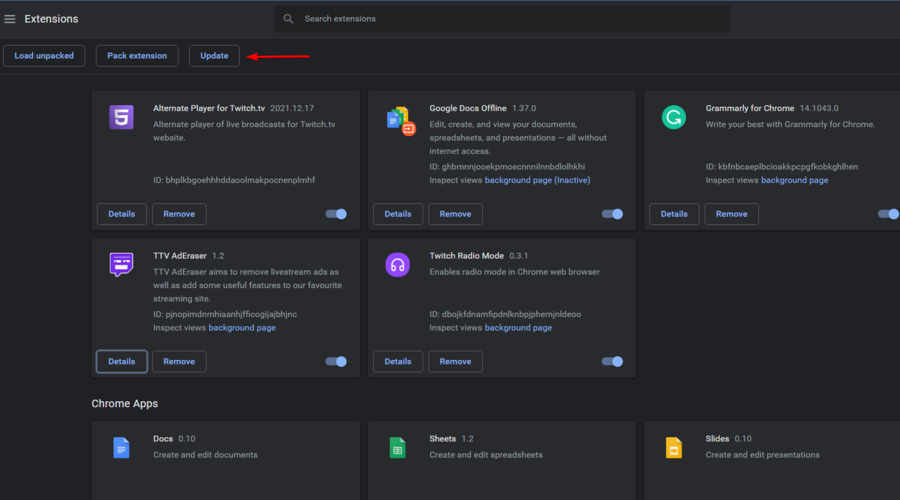Click the Slides app icon
Viewport: 900px width, 500px height.
click(x=673, y=448)
